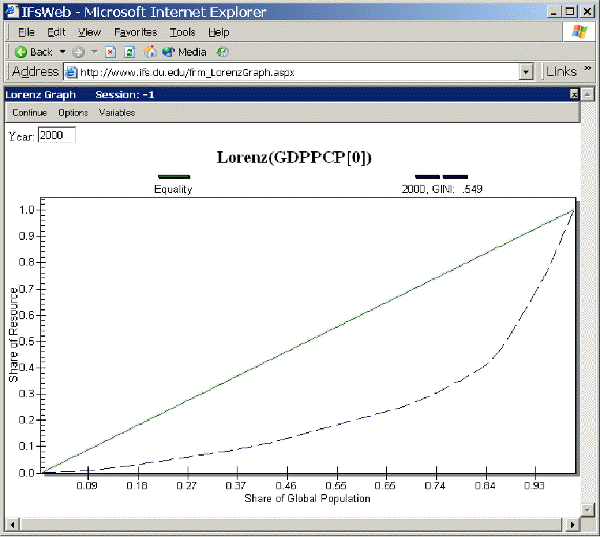Screen dimensions: 600x537
Task: Click the horizontal scrollbar left arrow
Action: [13, 524]
